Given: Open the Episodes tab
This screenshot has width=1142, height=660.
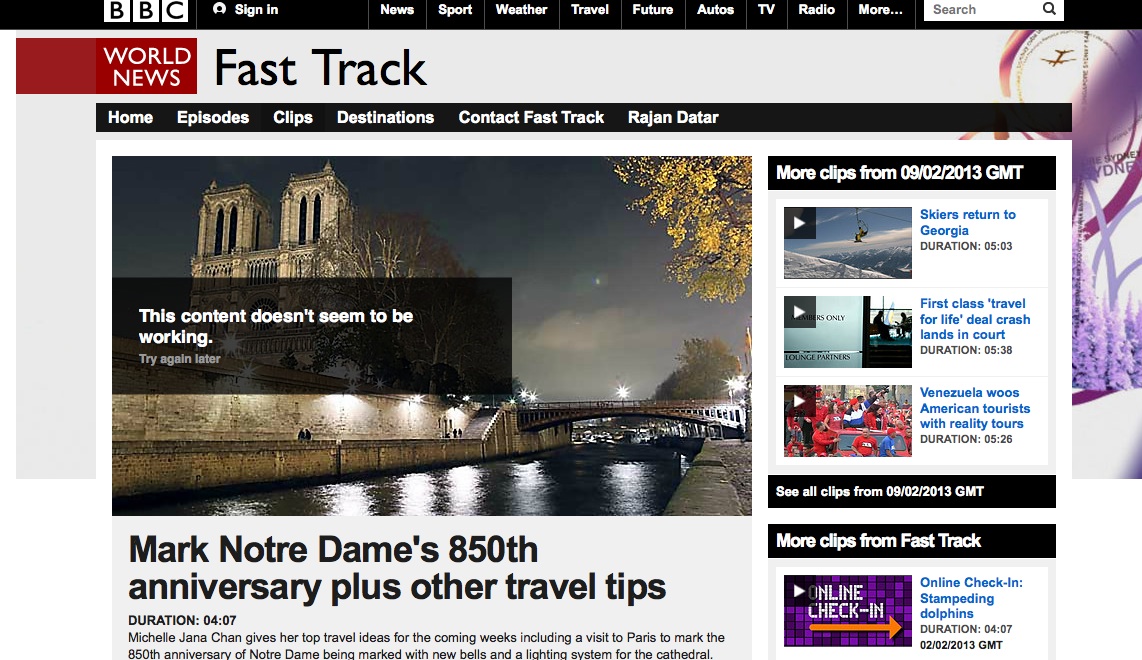Looking at the screenshot, I should click(213, 118).
